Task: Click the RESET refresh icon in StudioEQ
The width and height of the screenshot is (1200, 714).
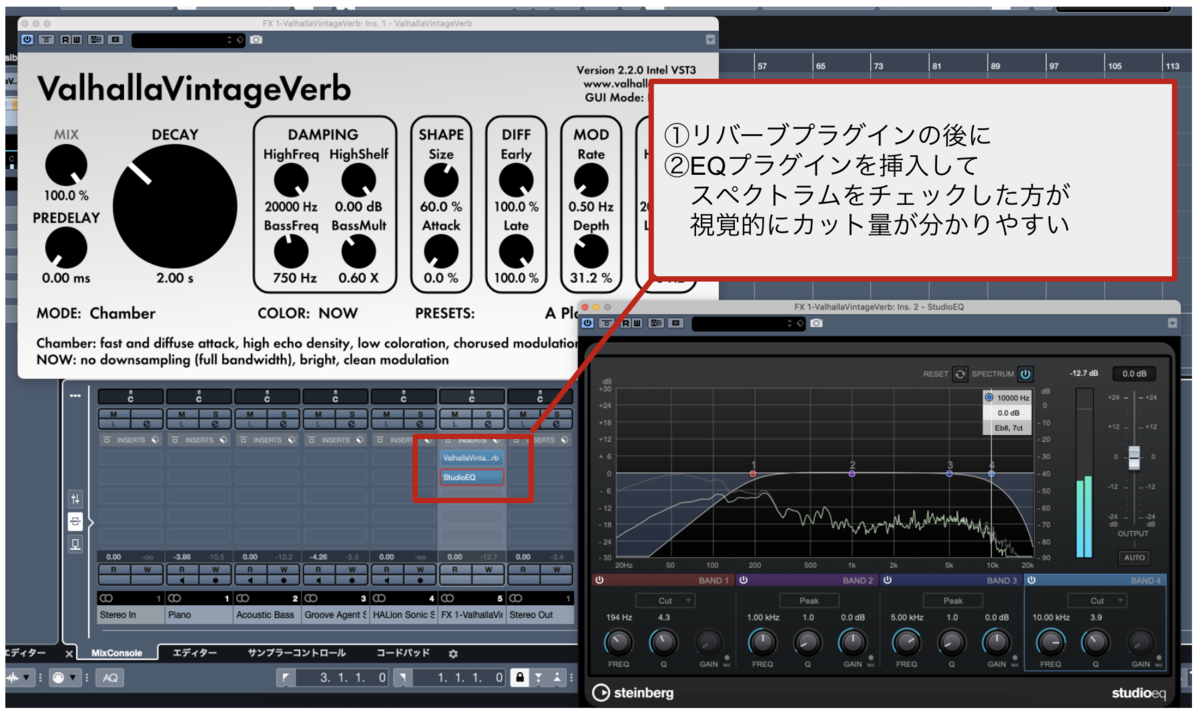Action: pos(959,374)
